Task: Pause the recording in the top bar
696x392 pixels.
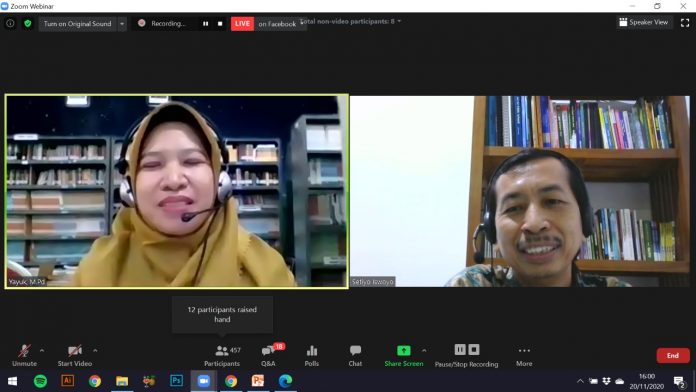Action: [x=206, y=24]
